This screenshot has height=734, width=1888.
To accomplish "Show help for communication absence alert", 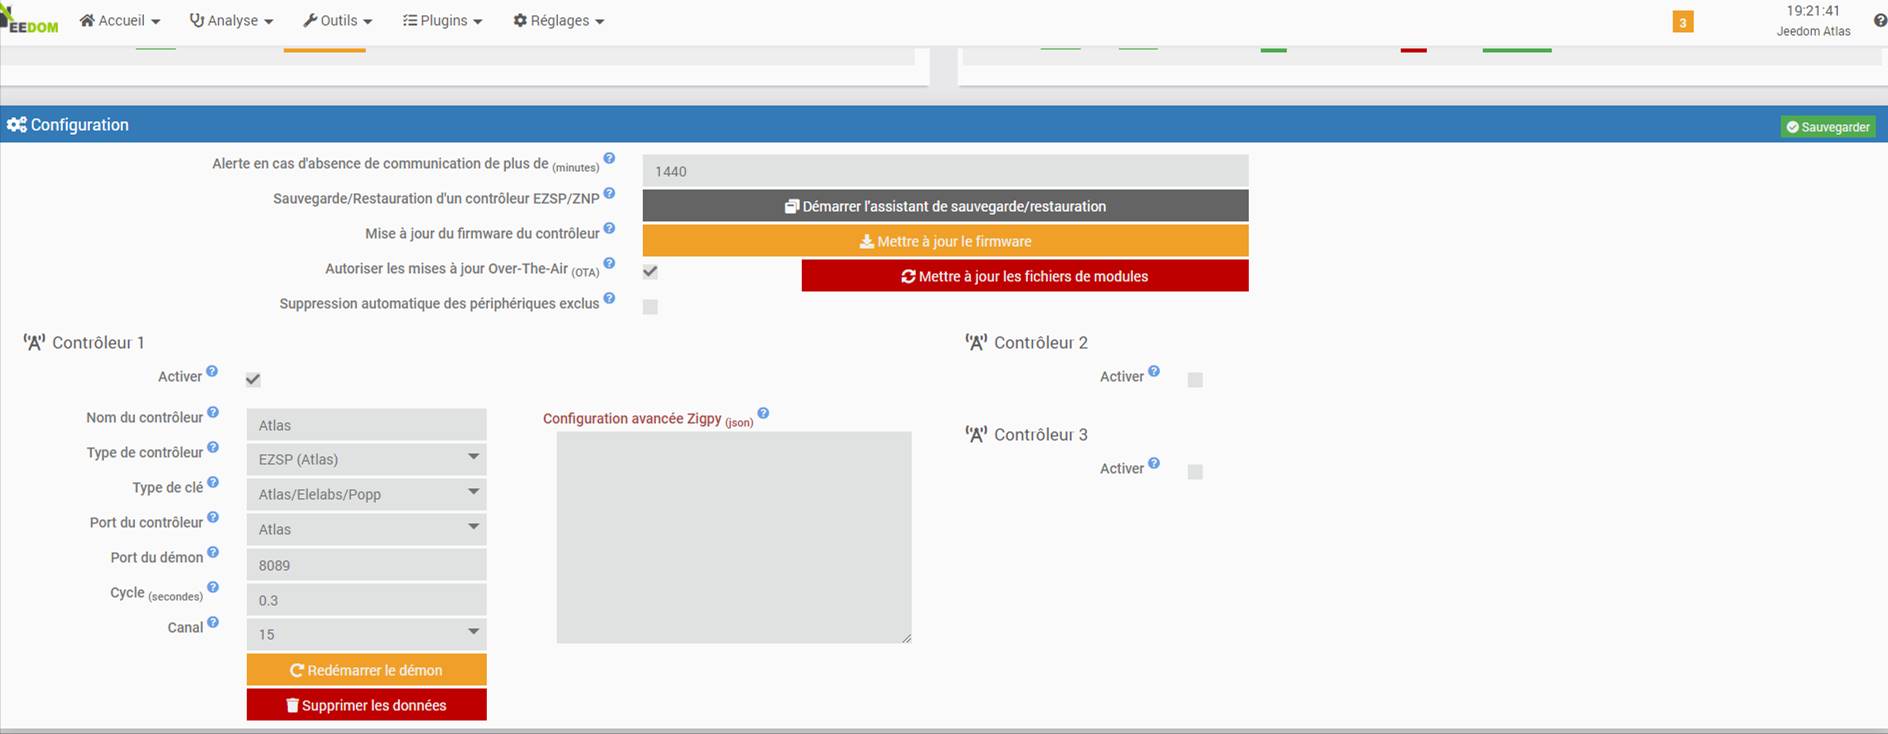I will coord(609,158).
